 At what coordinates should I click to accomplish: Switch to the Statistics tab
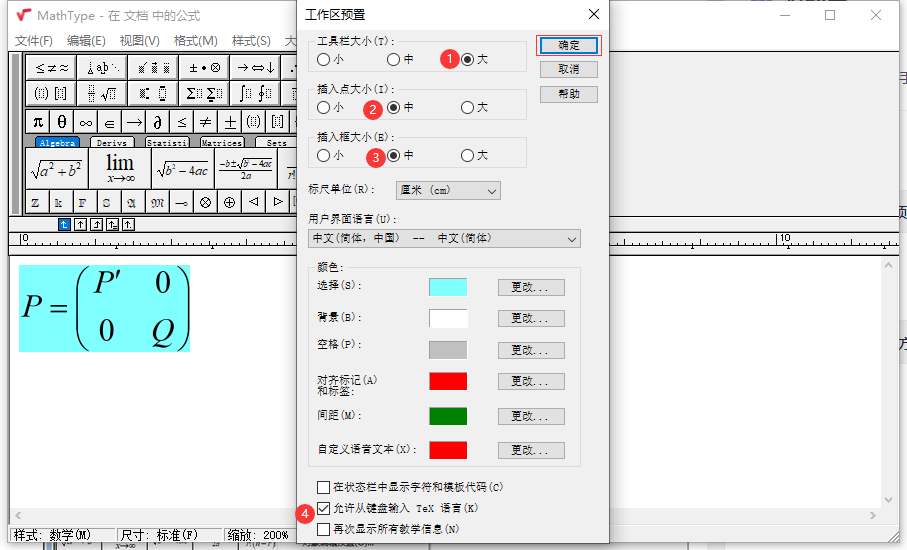coord(167,142)
